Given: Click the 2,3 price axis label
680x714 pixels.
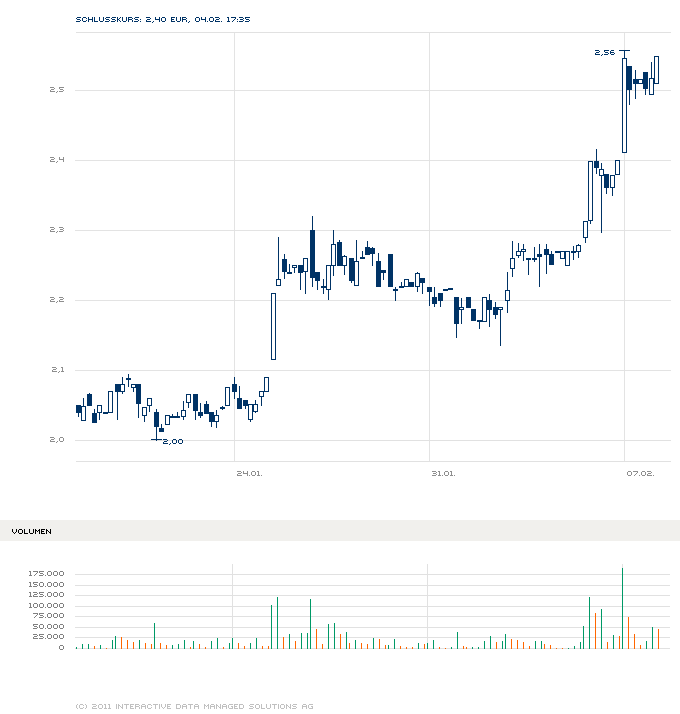Looking at the screenshot, I should (x=57, y=230).
